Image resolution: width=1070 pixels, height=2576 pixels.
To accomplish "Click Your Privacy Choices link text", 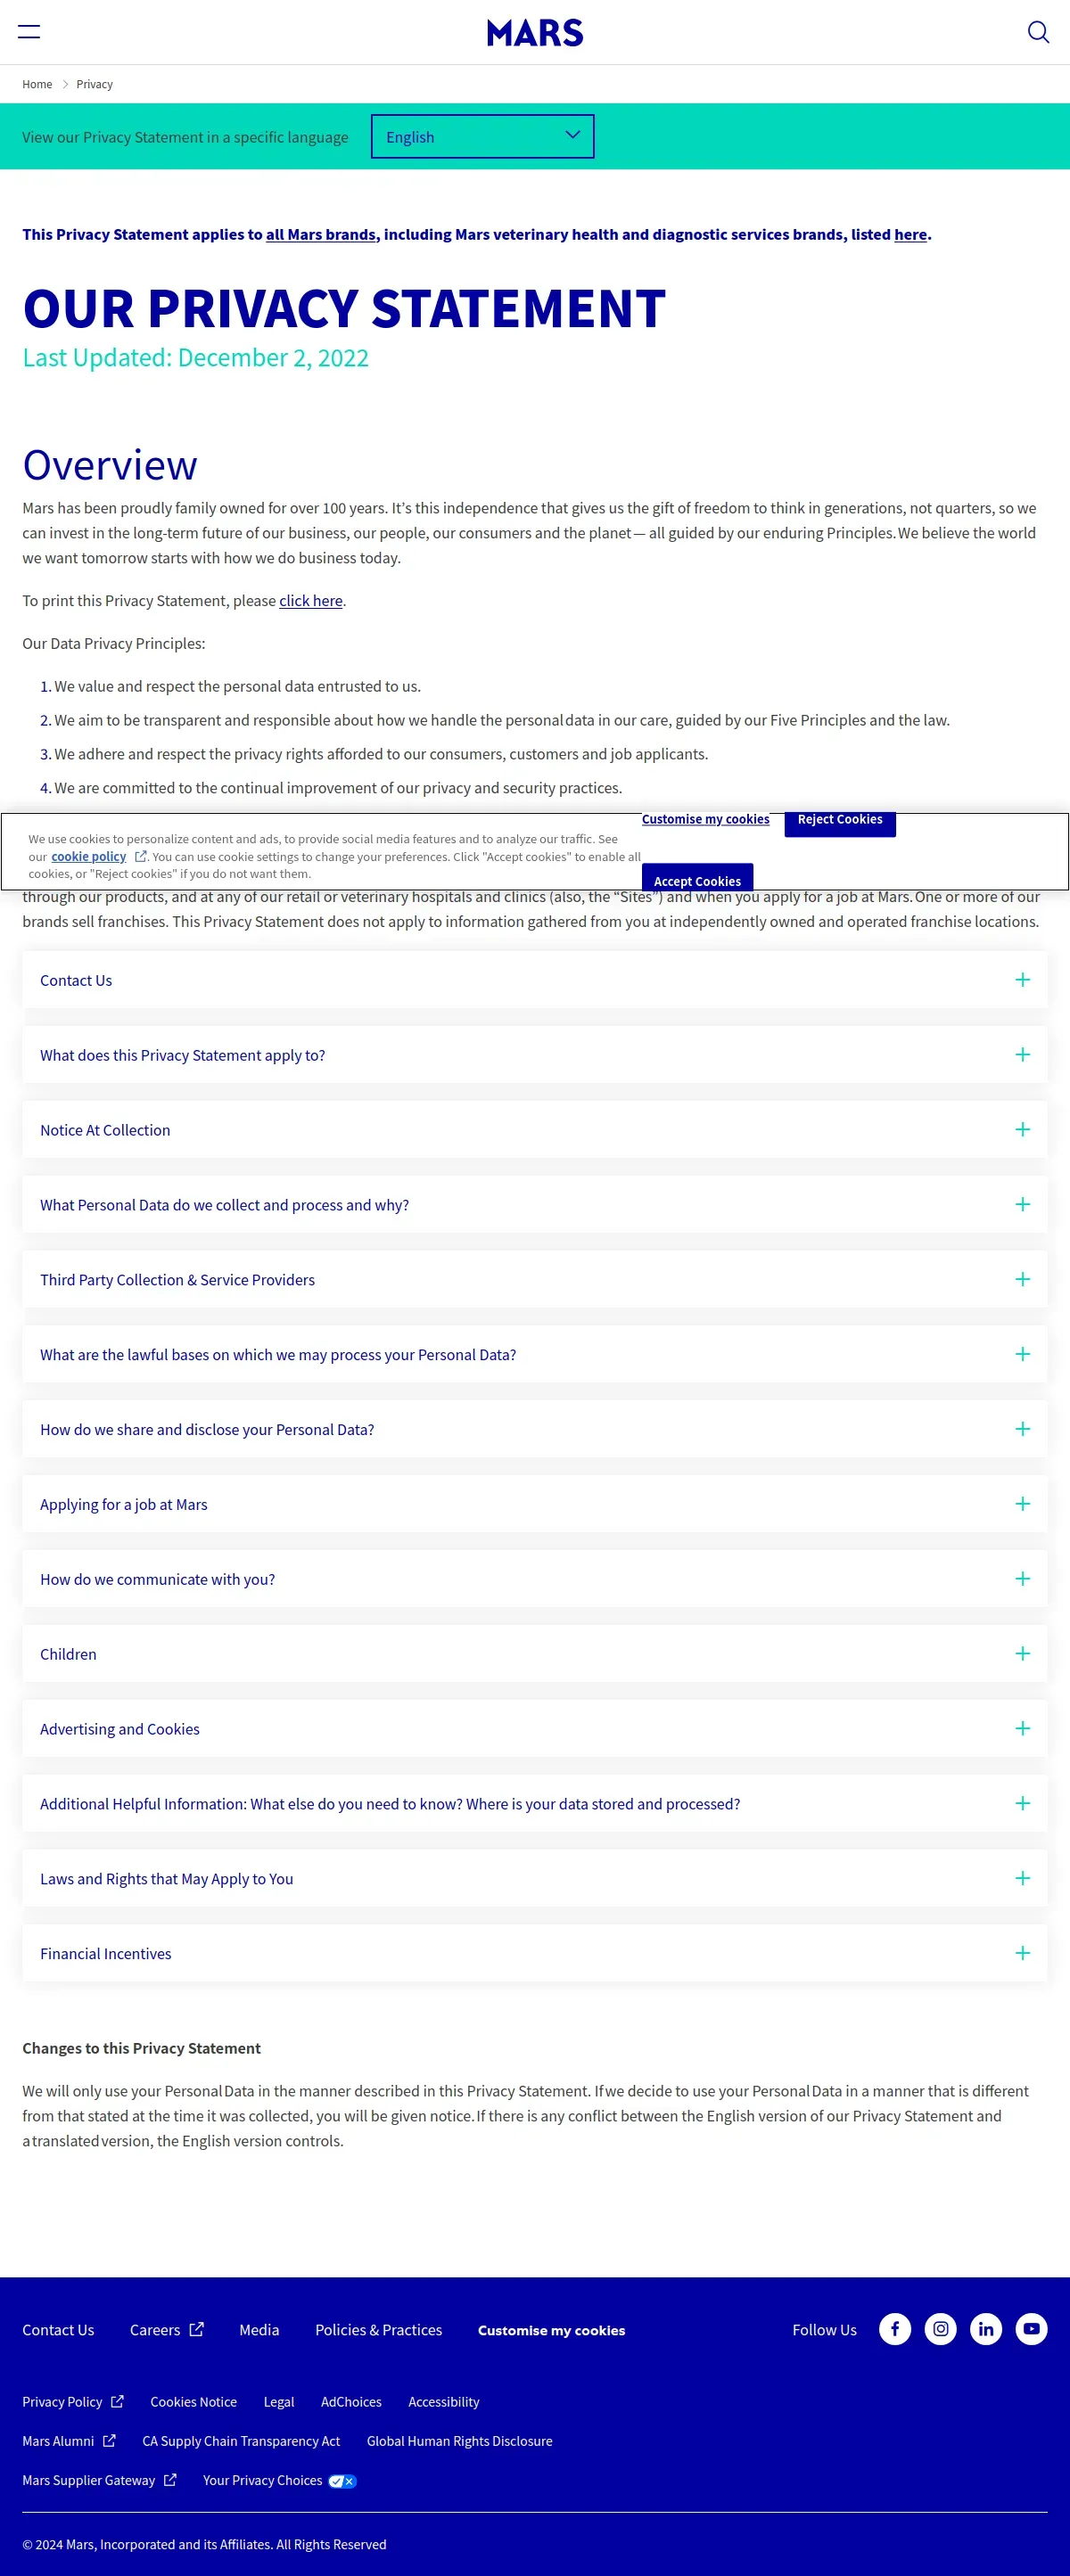I will click(x=262, y=2479).
